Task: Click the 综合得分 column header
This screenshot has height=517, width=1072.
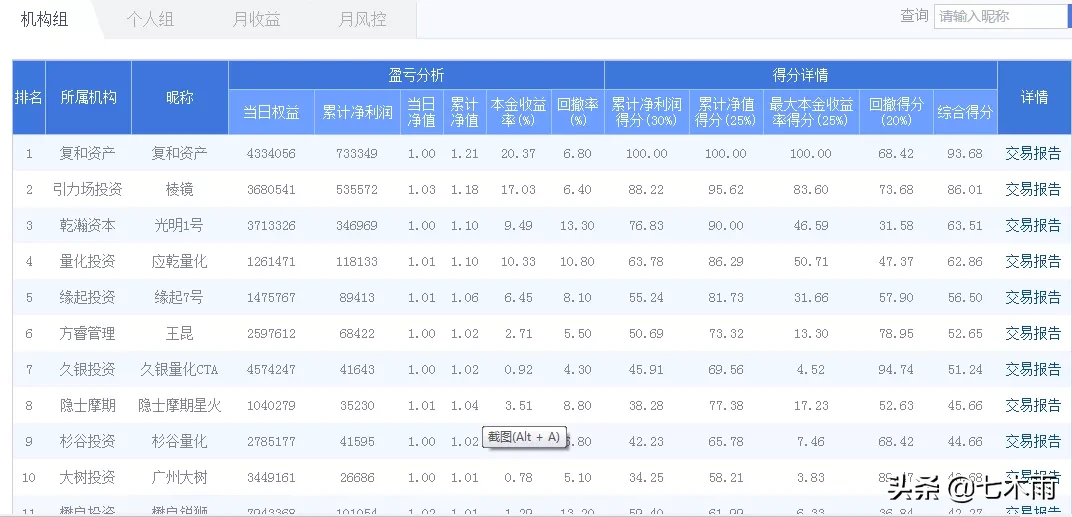Action: (965, 113)
